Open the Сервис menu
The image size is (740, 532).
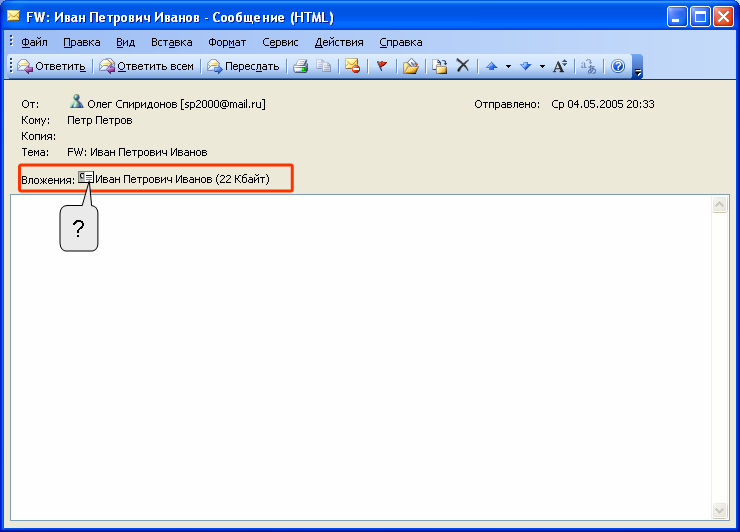tap(280, 42)
